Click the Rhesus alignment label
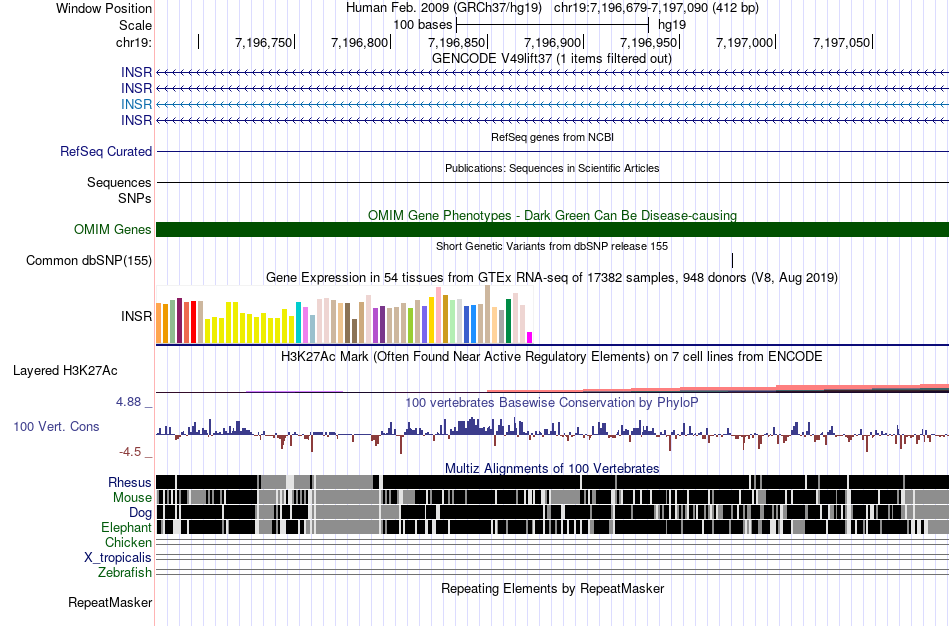Image resolution: width=950 pixels, height=626 pixels. [130, 482]
